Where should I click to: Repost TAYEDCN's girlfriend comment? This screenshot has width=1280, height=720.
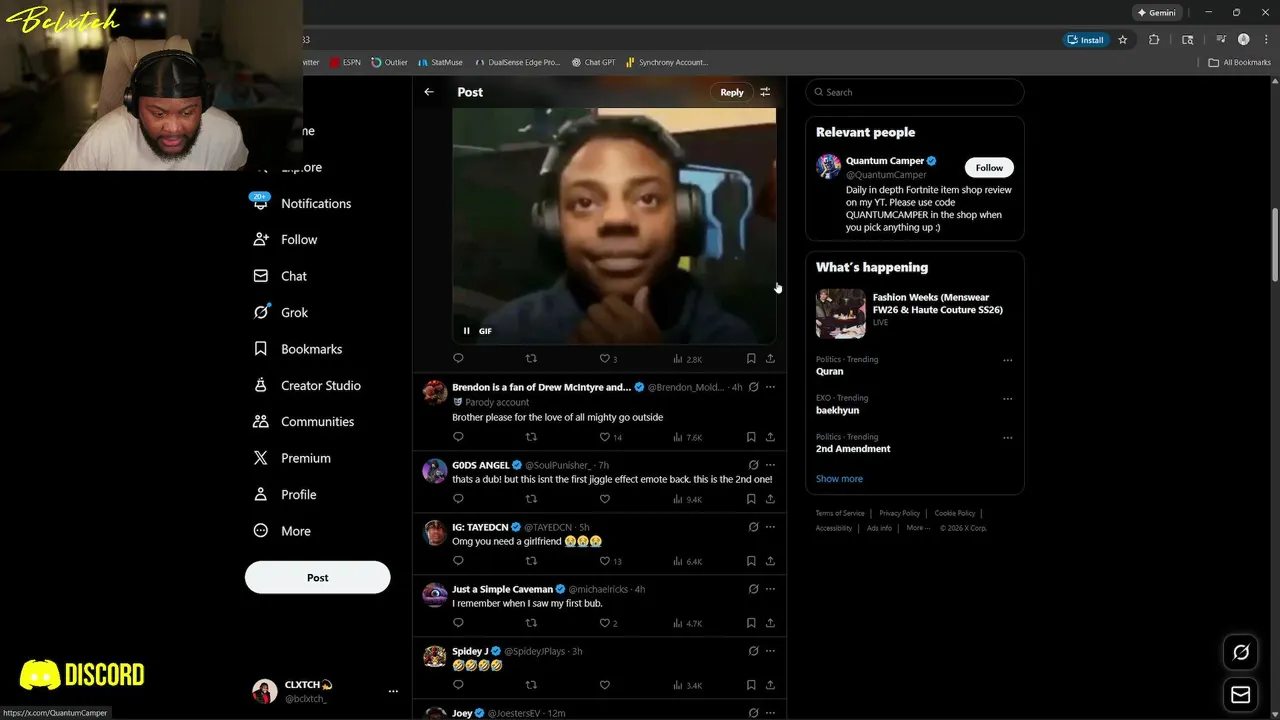click(x=531, y=561)
